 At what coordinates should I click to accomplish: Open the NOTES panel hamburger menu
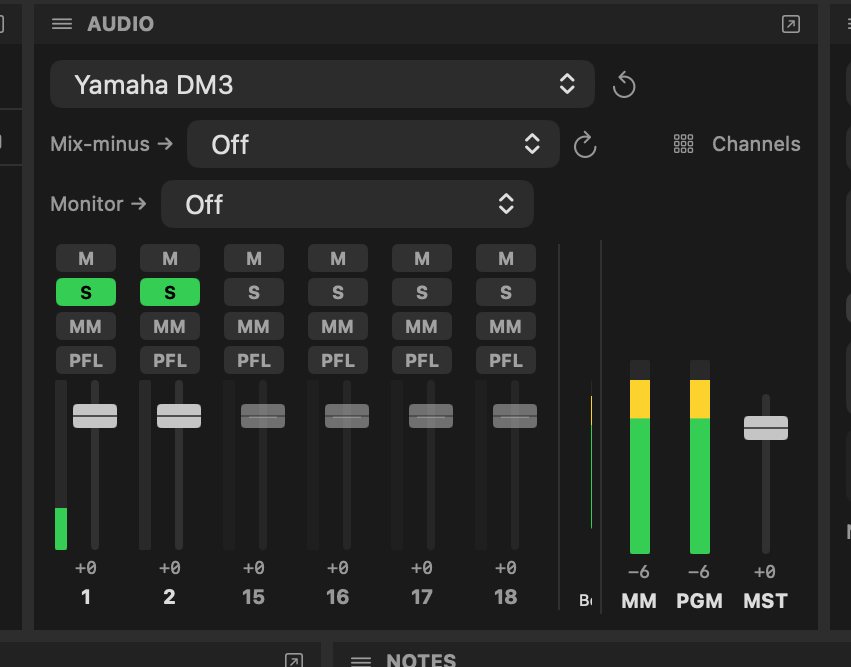coord(361,660)
